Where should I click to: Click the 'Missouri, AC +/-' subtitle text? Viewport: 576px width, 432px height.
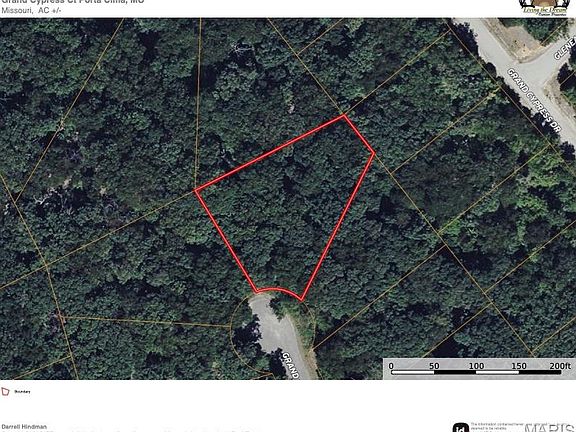[31, 10]
